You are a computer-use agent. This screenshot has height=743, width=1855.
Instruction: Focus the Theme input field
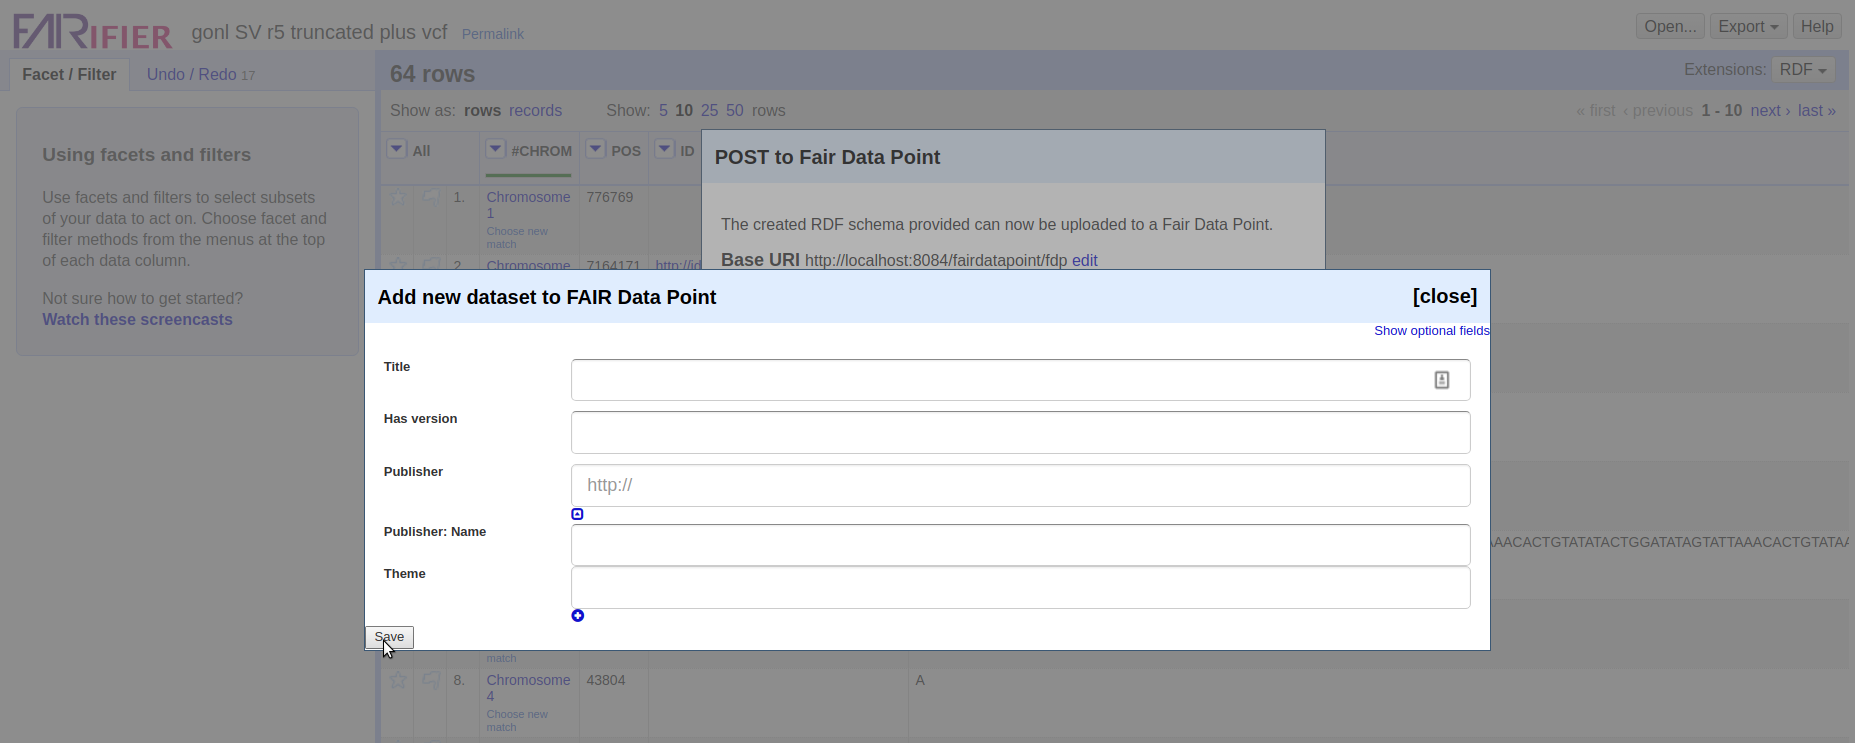(1020, 588)
